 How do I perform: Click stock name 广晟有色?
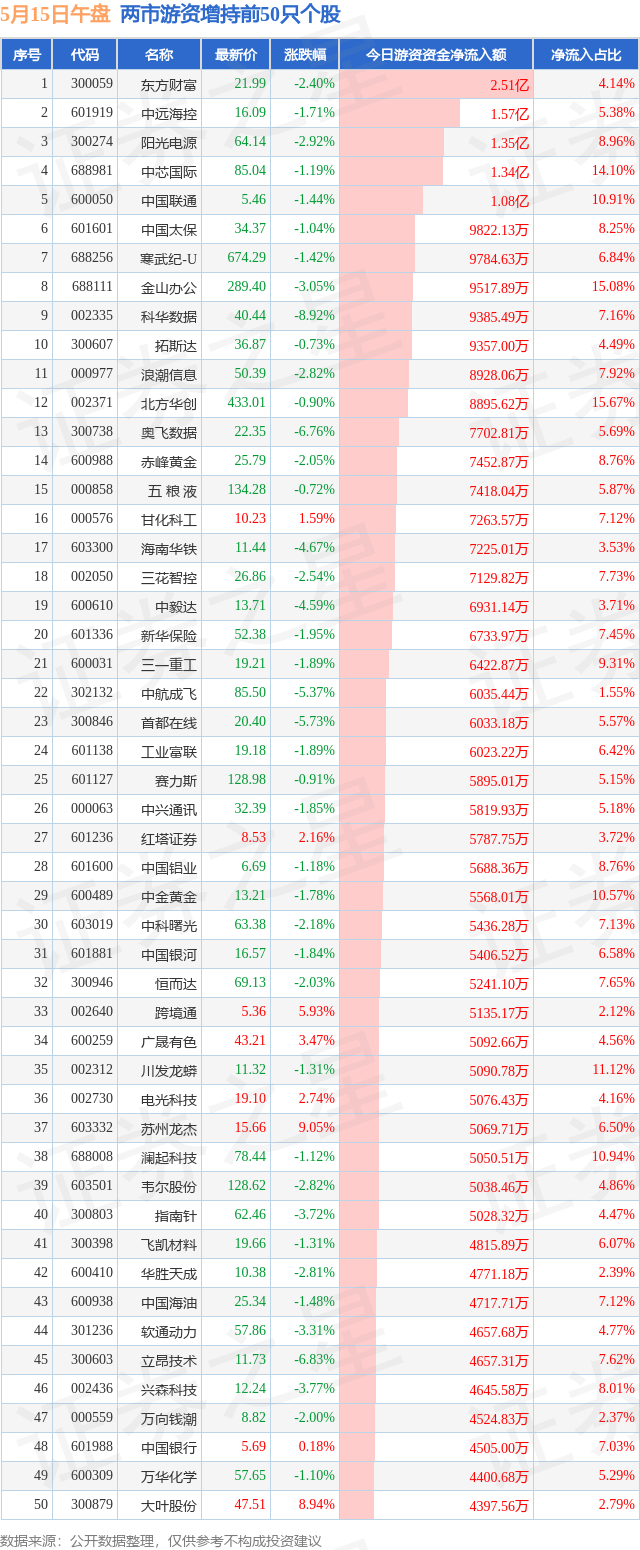pyautogui.click(x=169, y=1042)
